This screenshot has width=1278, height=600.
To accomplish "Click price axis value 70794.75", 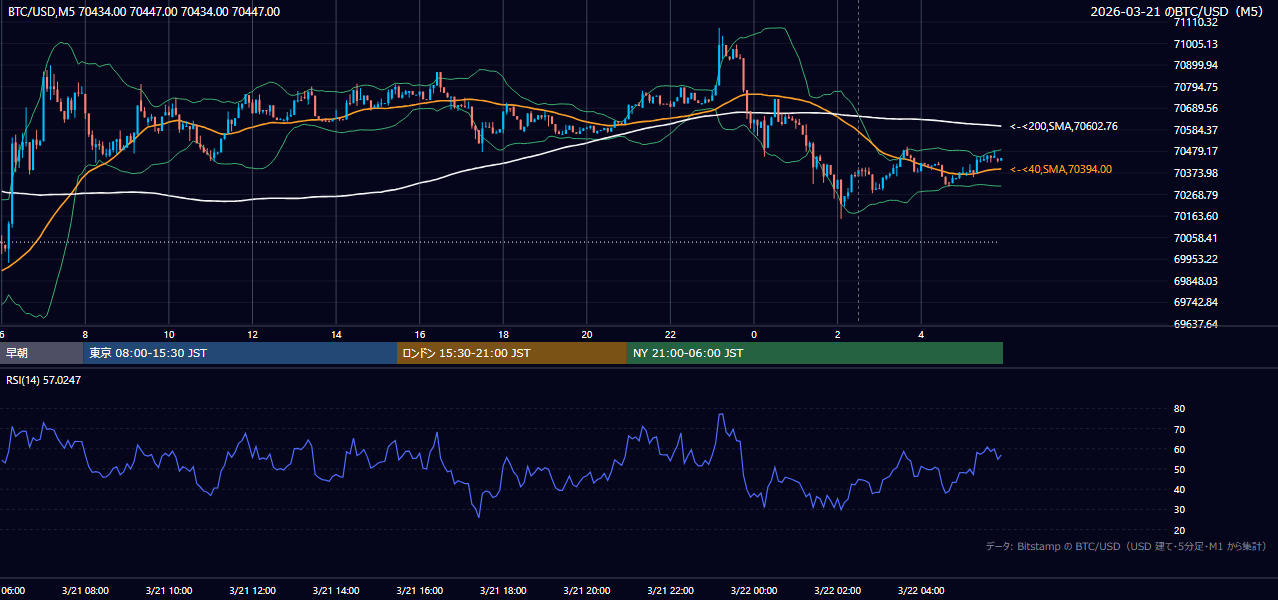I will pos(1195,87).
